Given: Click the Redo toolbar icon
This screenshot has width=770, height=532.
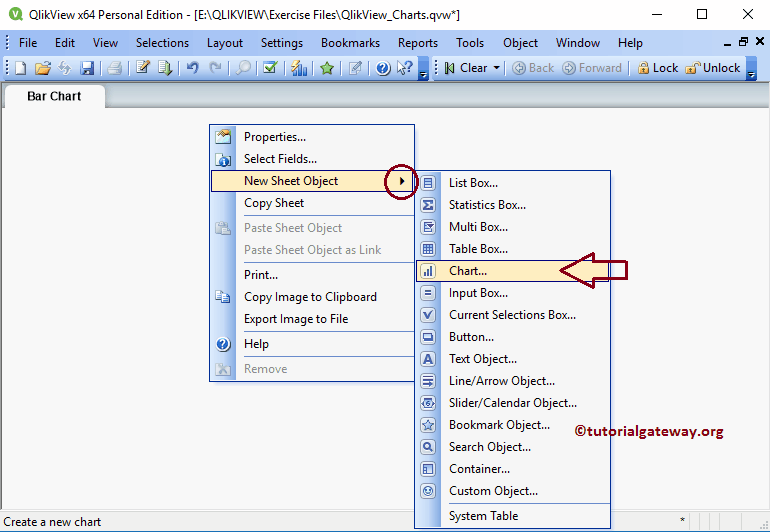Looking at the screenshot, I should point(215,68).
